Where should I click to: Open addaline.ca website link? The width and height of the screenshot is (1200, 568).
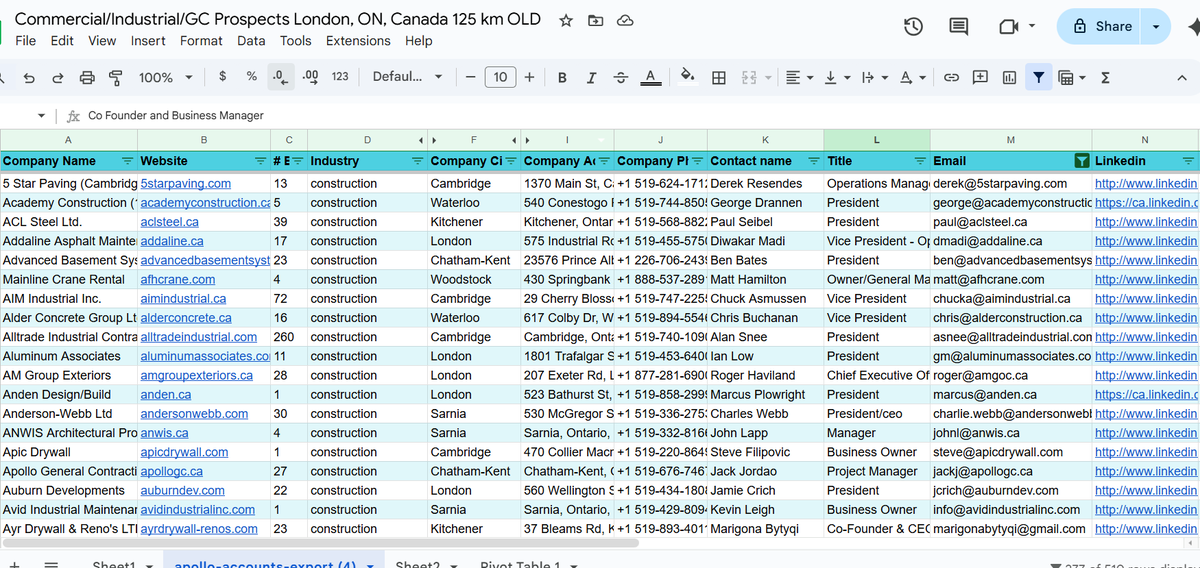(x=172, y=241)
